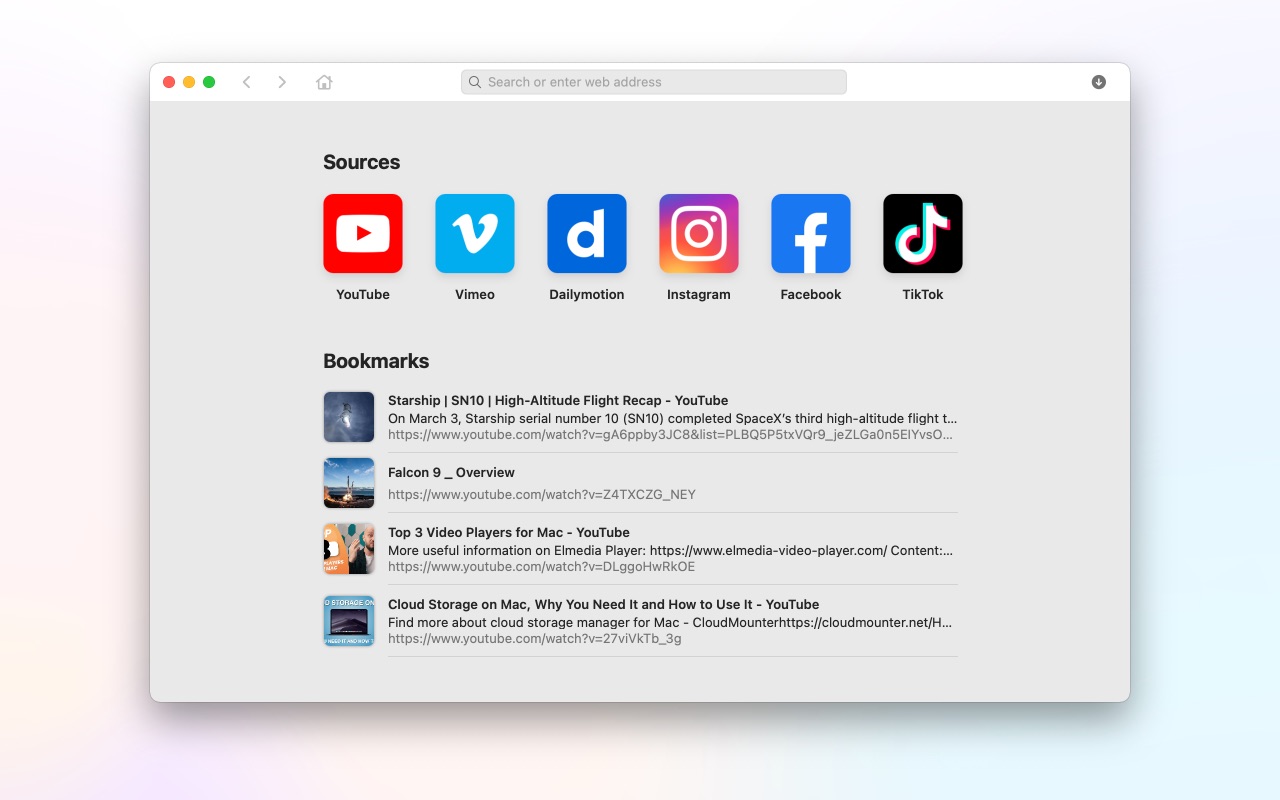This screenshot has height=800, width=1280.
Task: Click the YouTube label under its icon
Action: coord(363,294)
